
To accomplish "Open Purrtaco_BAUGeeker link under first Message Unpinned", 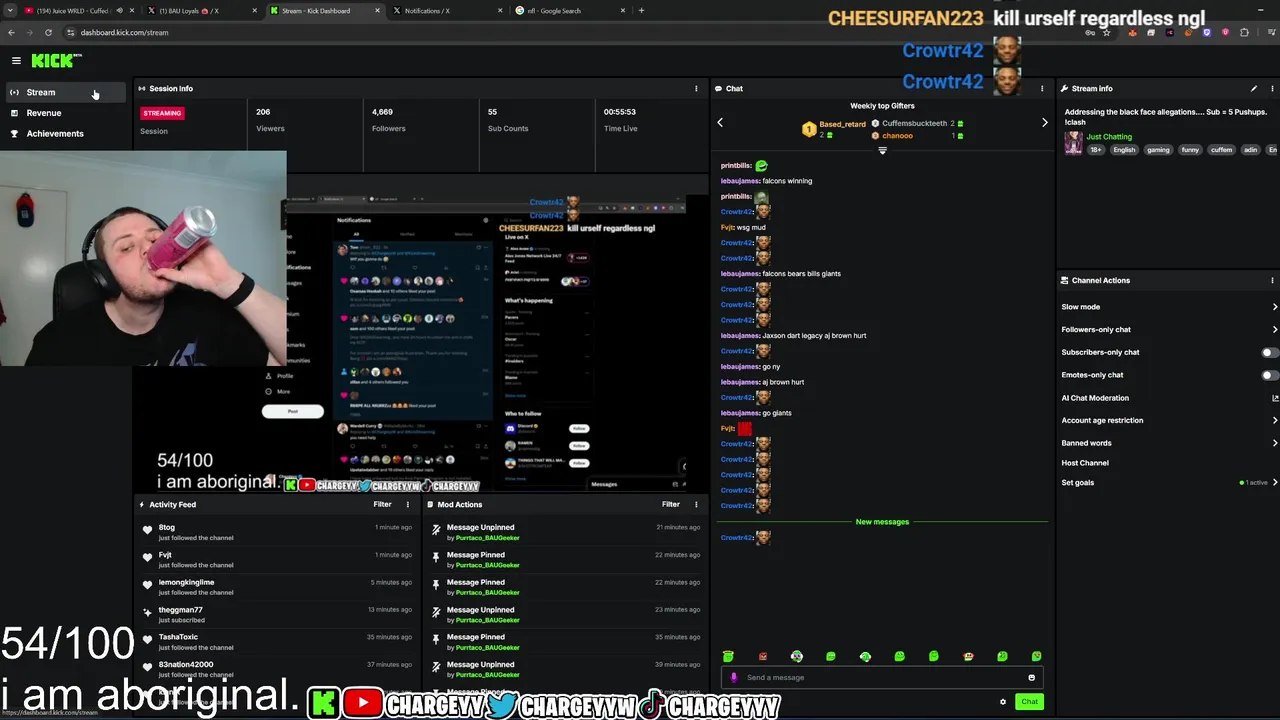I will 487,538.
